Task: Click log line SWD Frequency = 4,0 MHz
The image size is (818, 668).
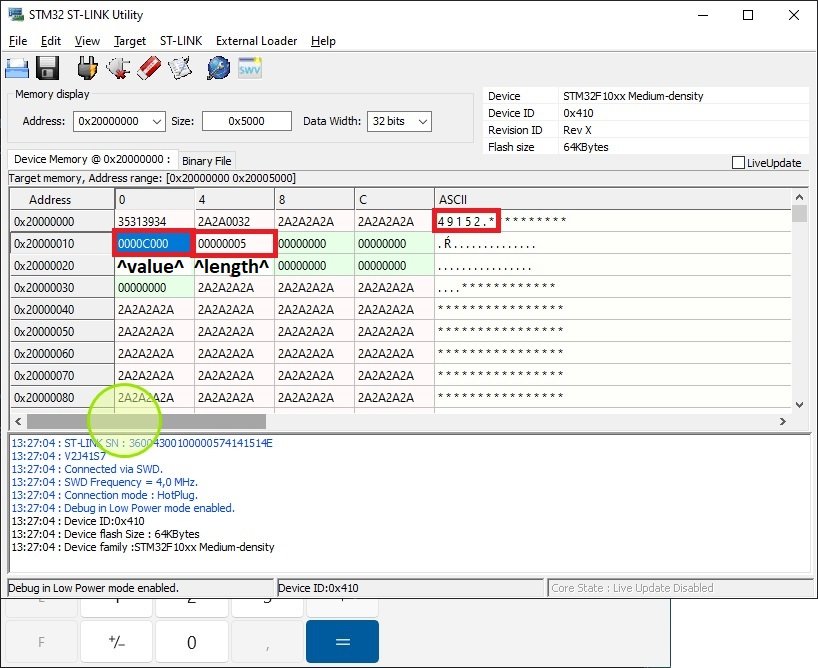Action: (105, 482)
